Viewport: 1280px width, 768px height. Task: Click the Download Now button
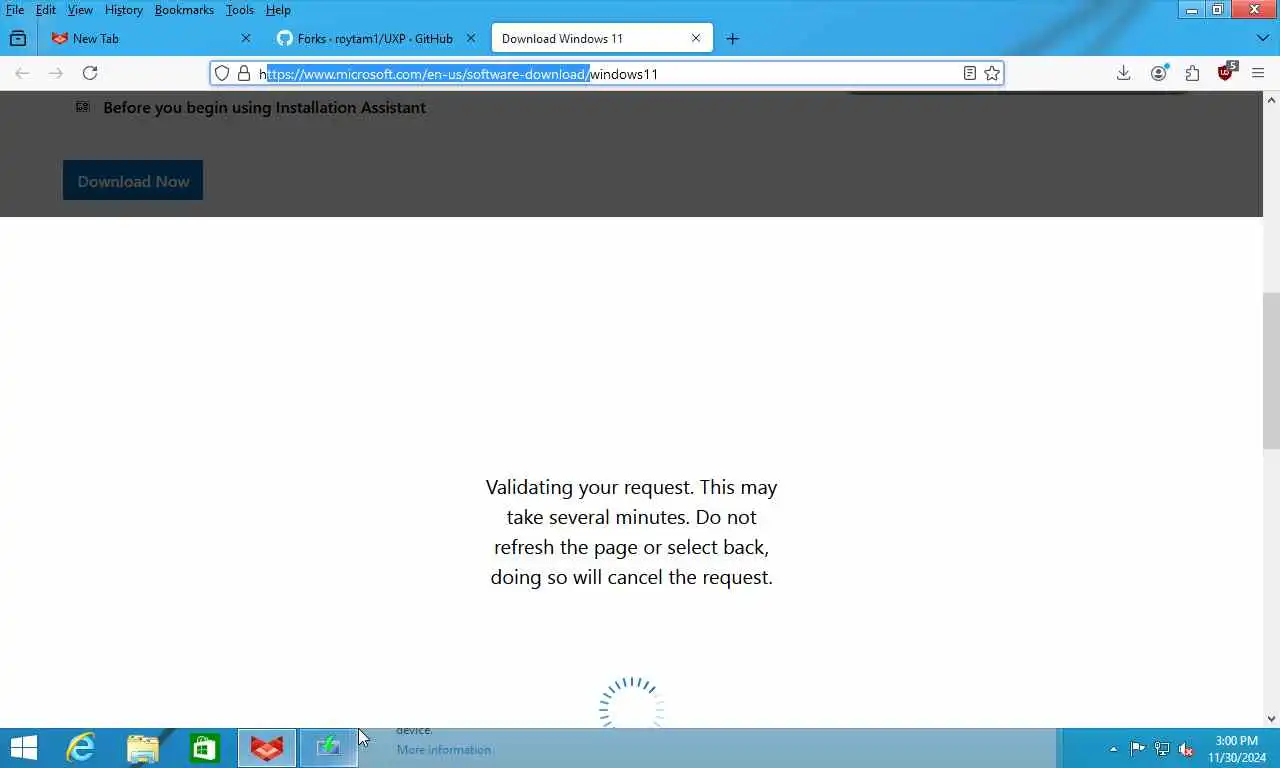pos(133,180)
